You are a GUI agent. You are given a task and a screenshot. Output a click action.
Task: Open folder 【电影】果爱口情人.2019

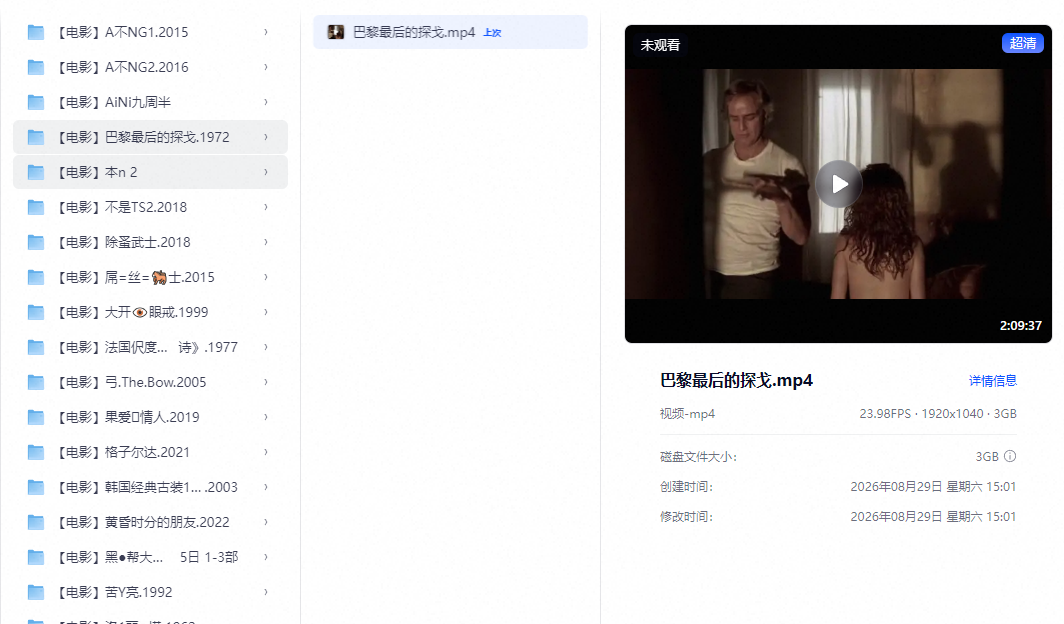(151, 417)
